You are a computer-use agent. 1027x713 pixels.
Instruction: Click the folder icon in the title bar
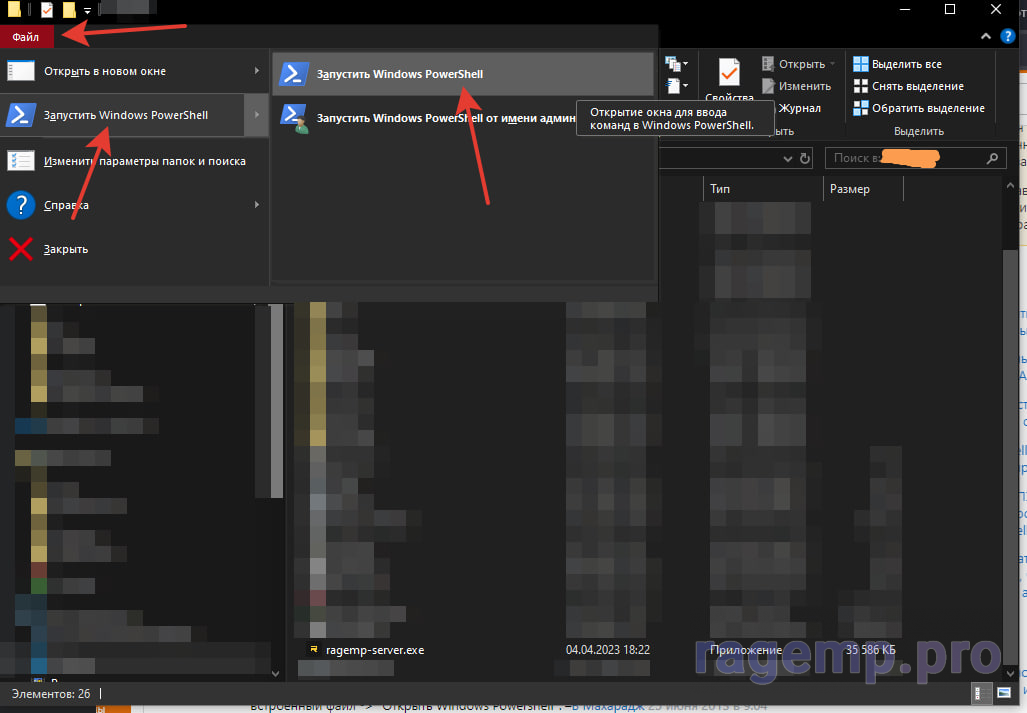(x=14, y=9)
